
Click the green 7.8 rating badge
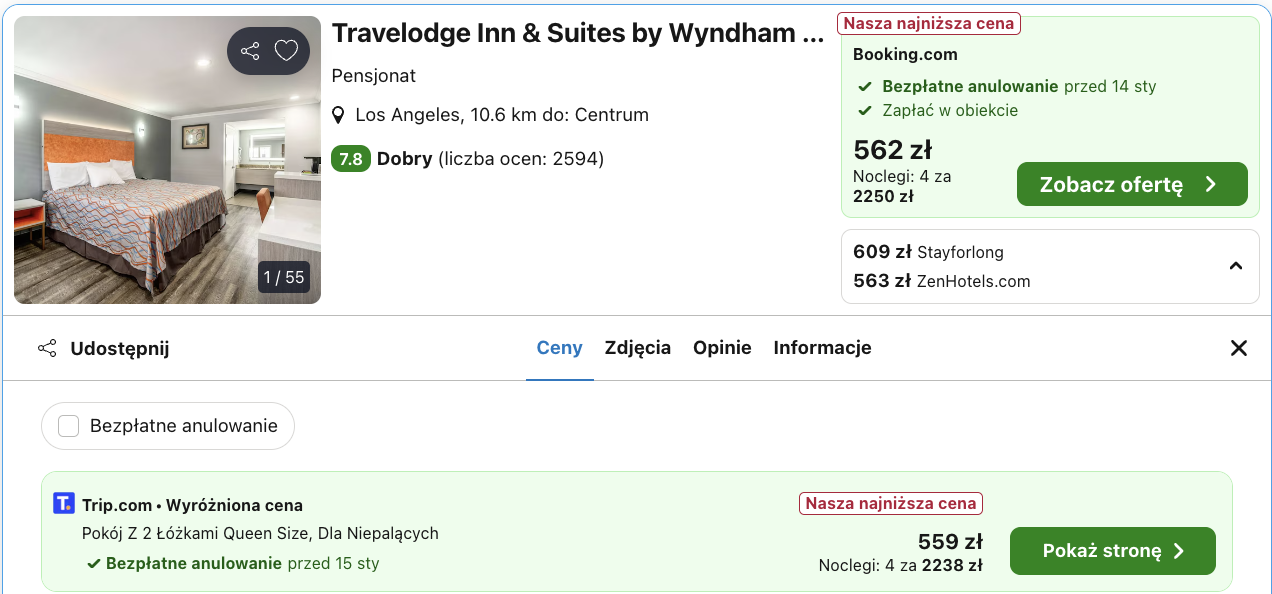point(351,158)
